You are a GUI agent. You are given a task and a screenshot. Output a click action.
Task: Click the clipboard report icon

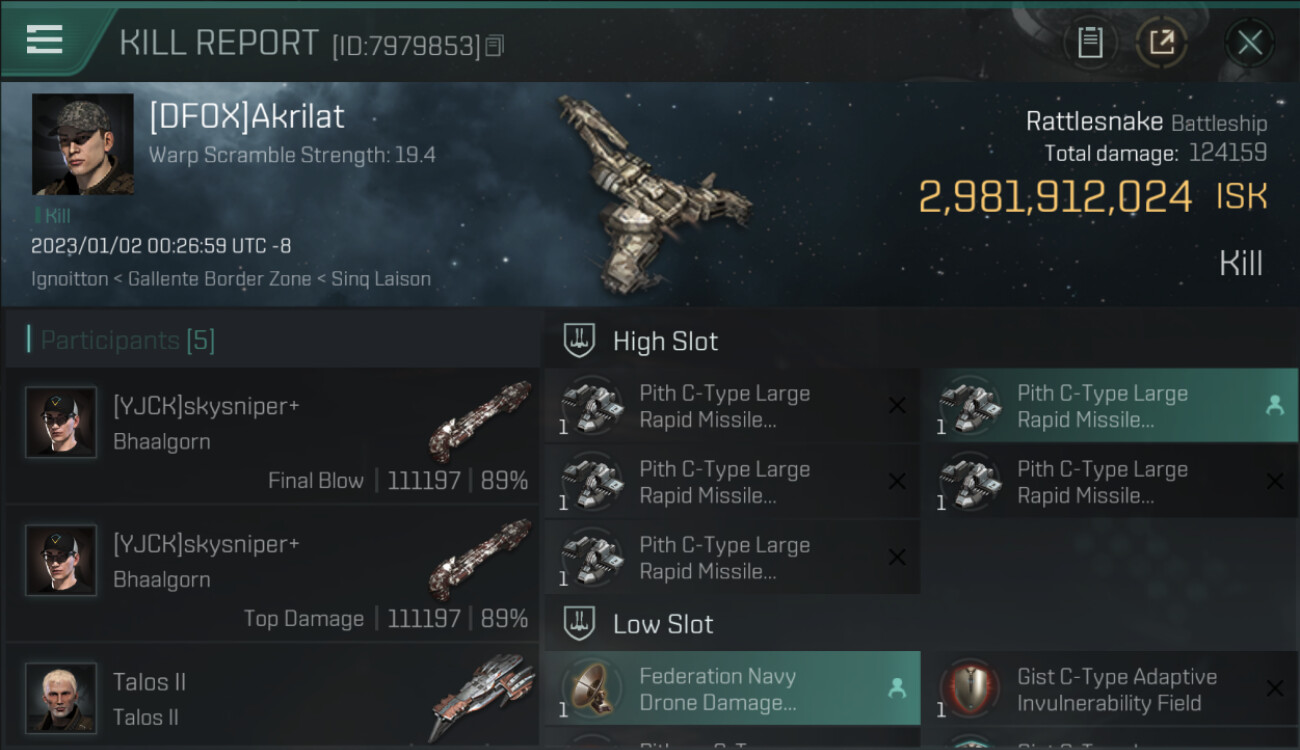click(1090, 43)
